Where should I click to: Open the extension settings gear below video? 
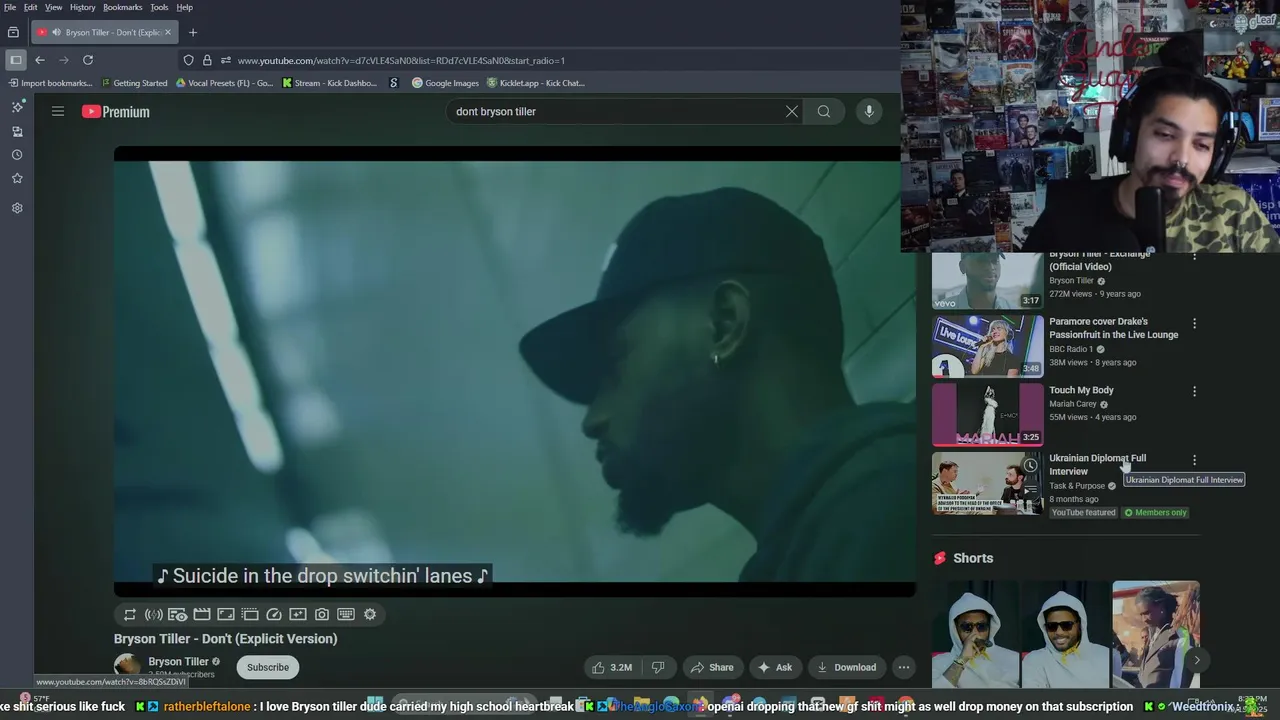[370, 615]
